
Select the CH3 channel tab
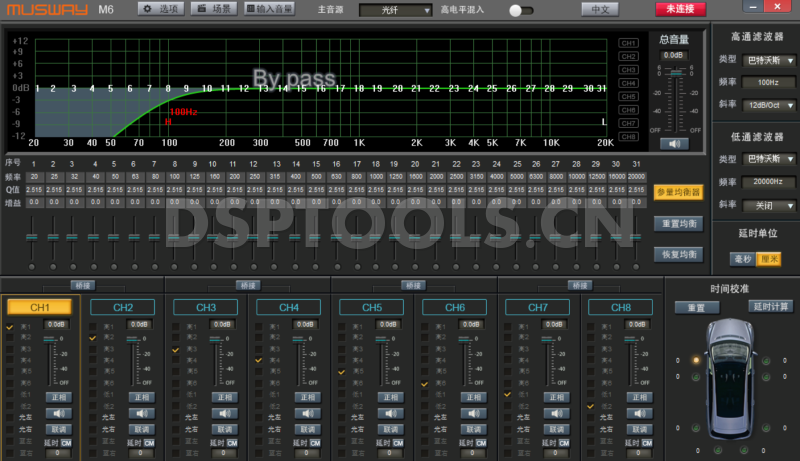click(x=206, y=307)
